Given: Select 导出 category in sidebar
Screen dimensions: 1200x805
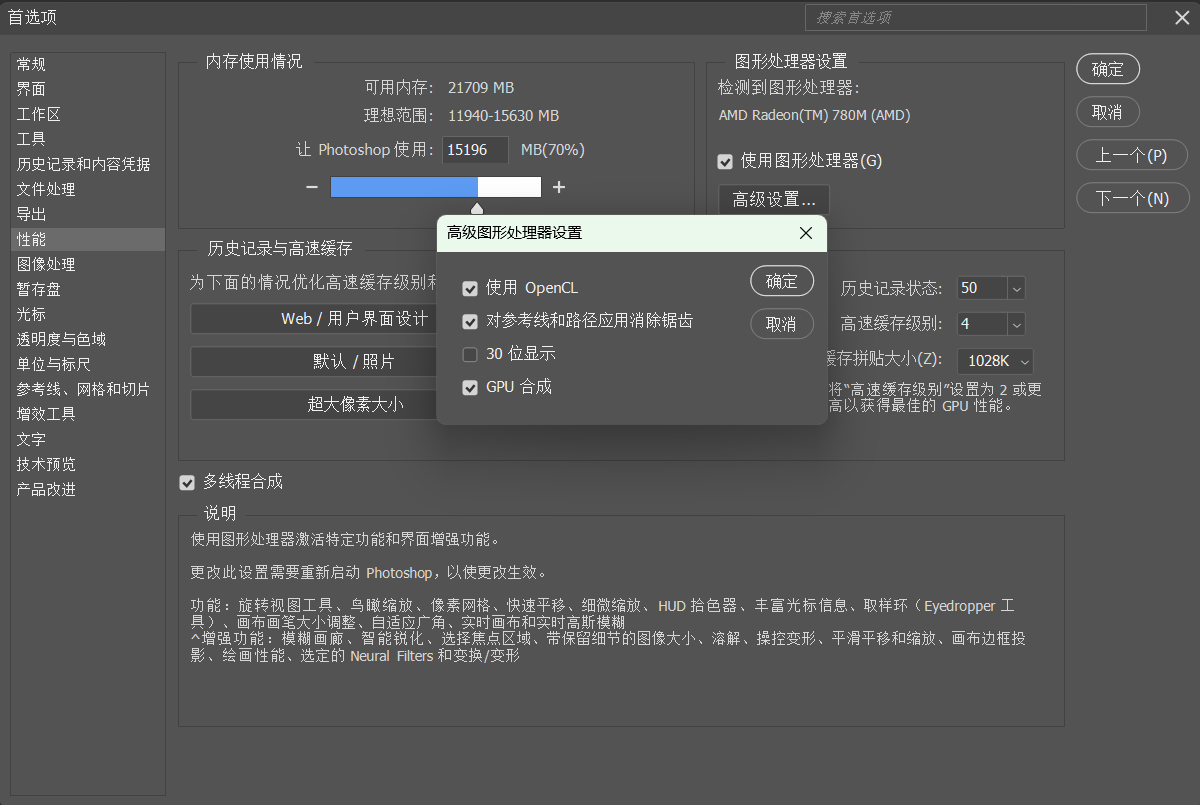Looking at the screenshot, I should [88, 214].
